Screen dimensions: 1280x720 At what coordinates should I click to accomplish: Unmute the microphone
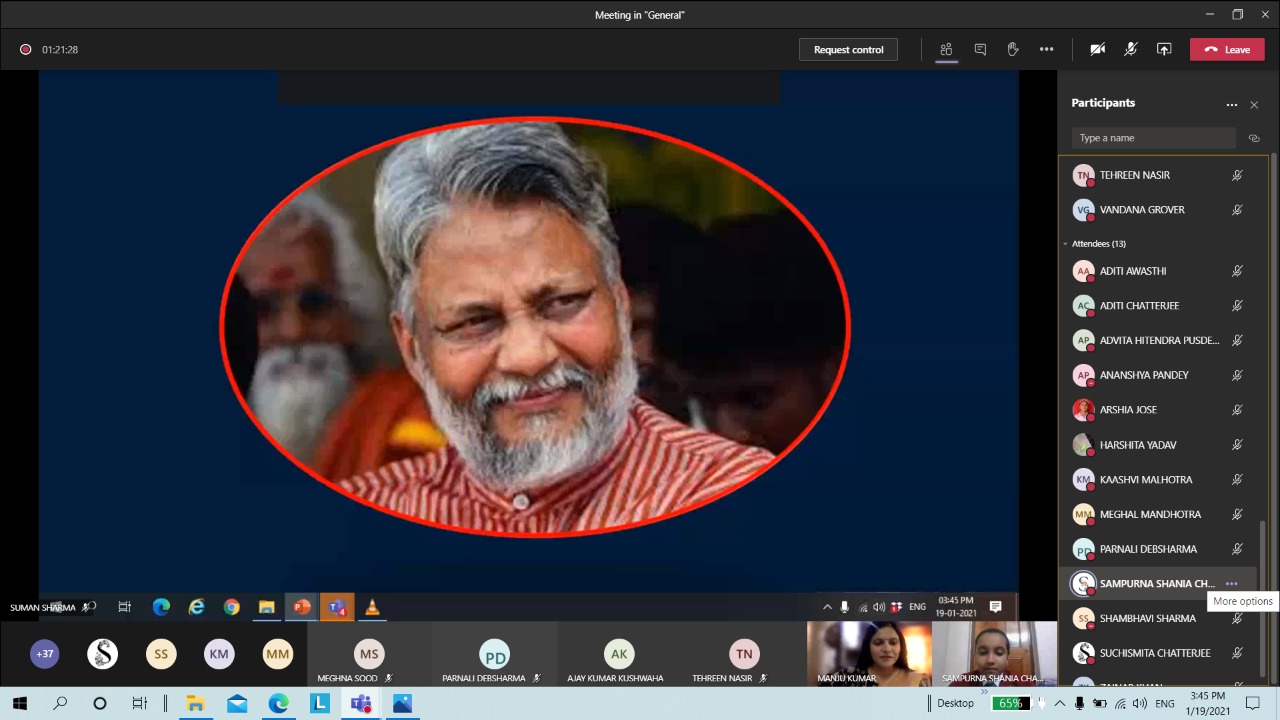[x=1131, y=49]
